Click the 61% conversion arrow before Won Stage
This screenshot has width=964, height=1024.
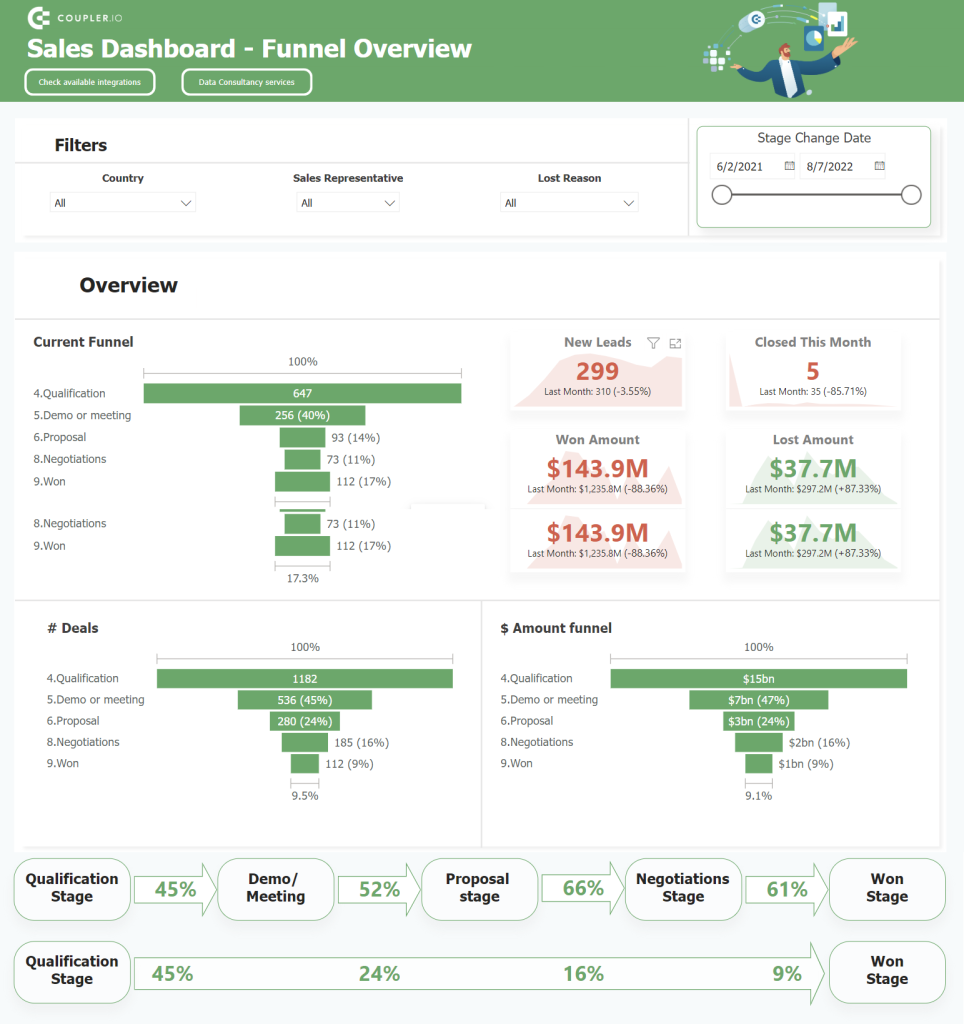click(788, 889)
